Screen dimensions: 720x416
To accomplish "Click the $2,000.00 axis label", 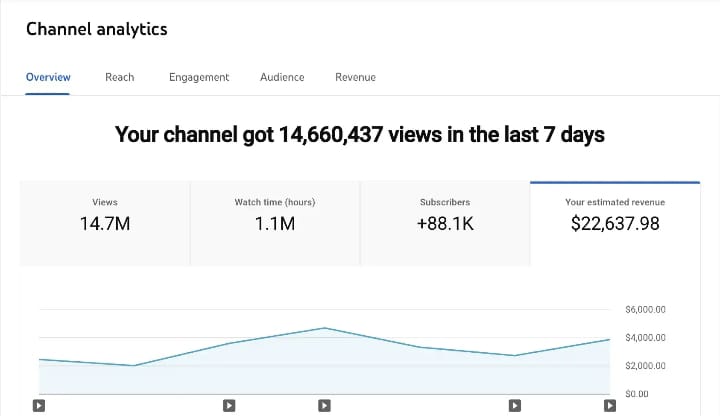I will point(645,366).
